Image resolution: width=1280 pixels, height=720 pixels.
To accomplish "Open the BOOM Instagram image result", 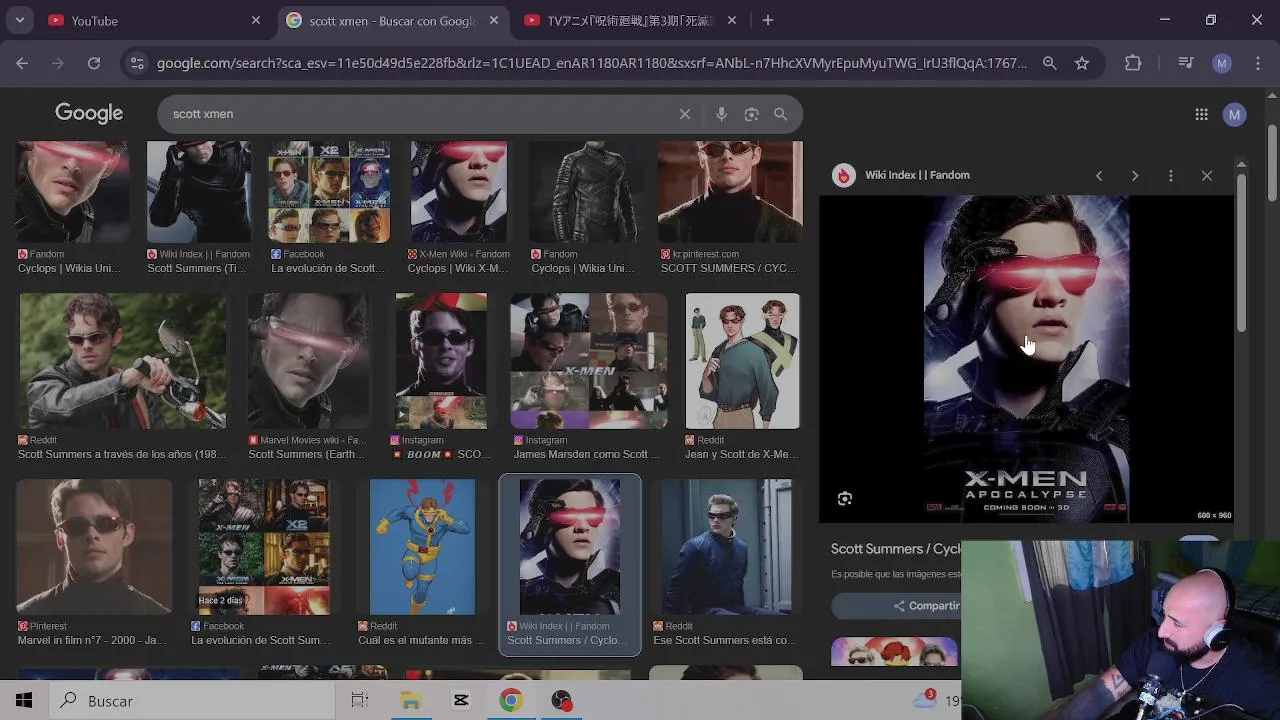I will (x=441, y=361).
